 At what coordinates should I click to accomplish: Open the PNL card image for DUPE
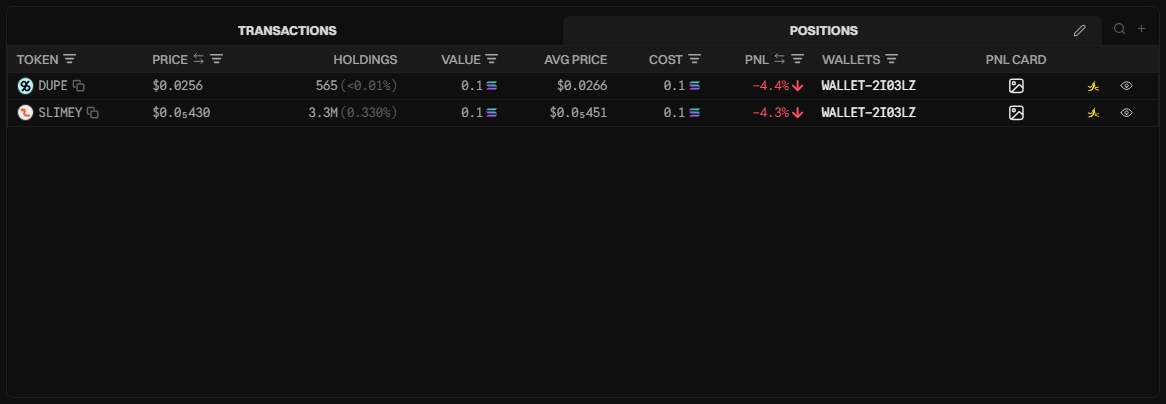1016,86
